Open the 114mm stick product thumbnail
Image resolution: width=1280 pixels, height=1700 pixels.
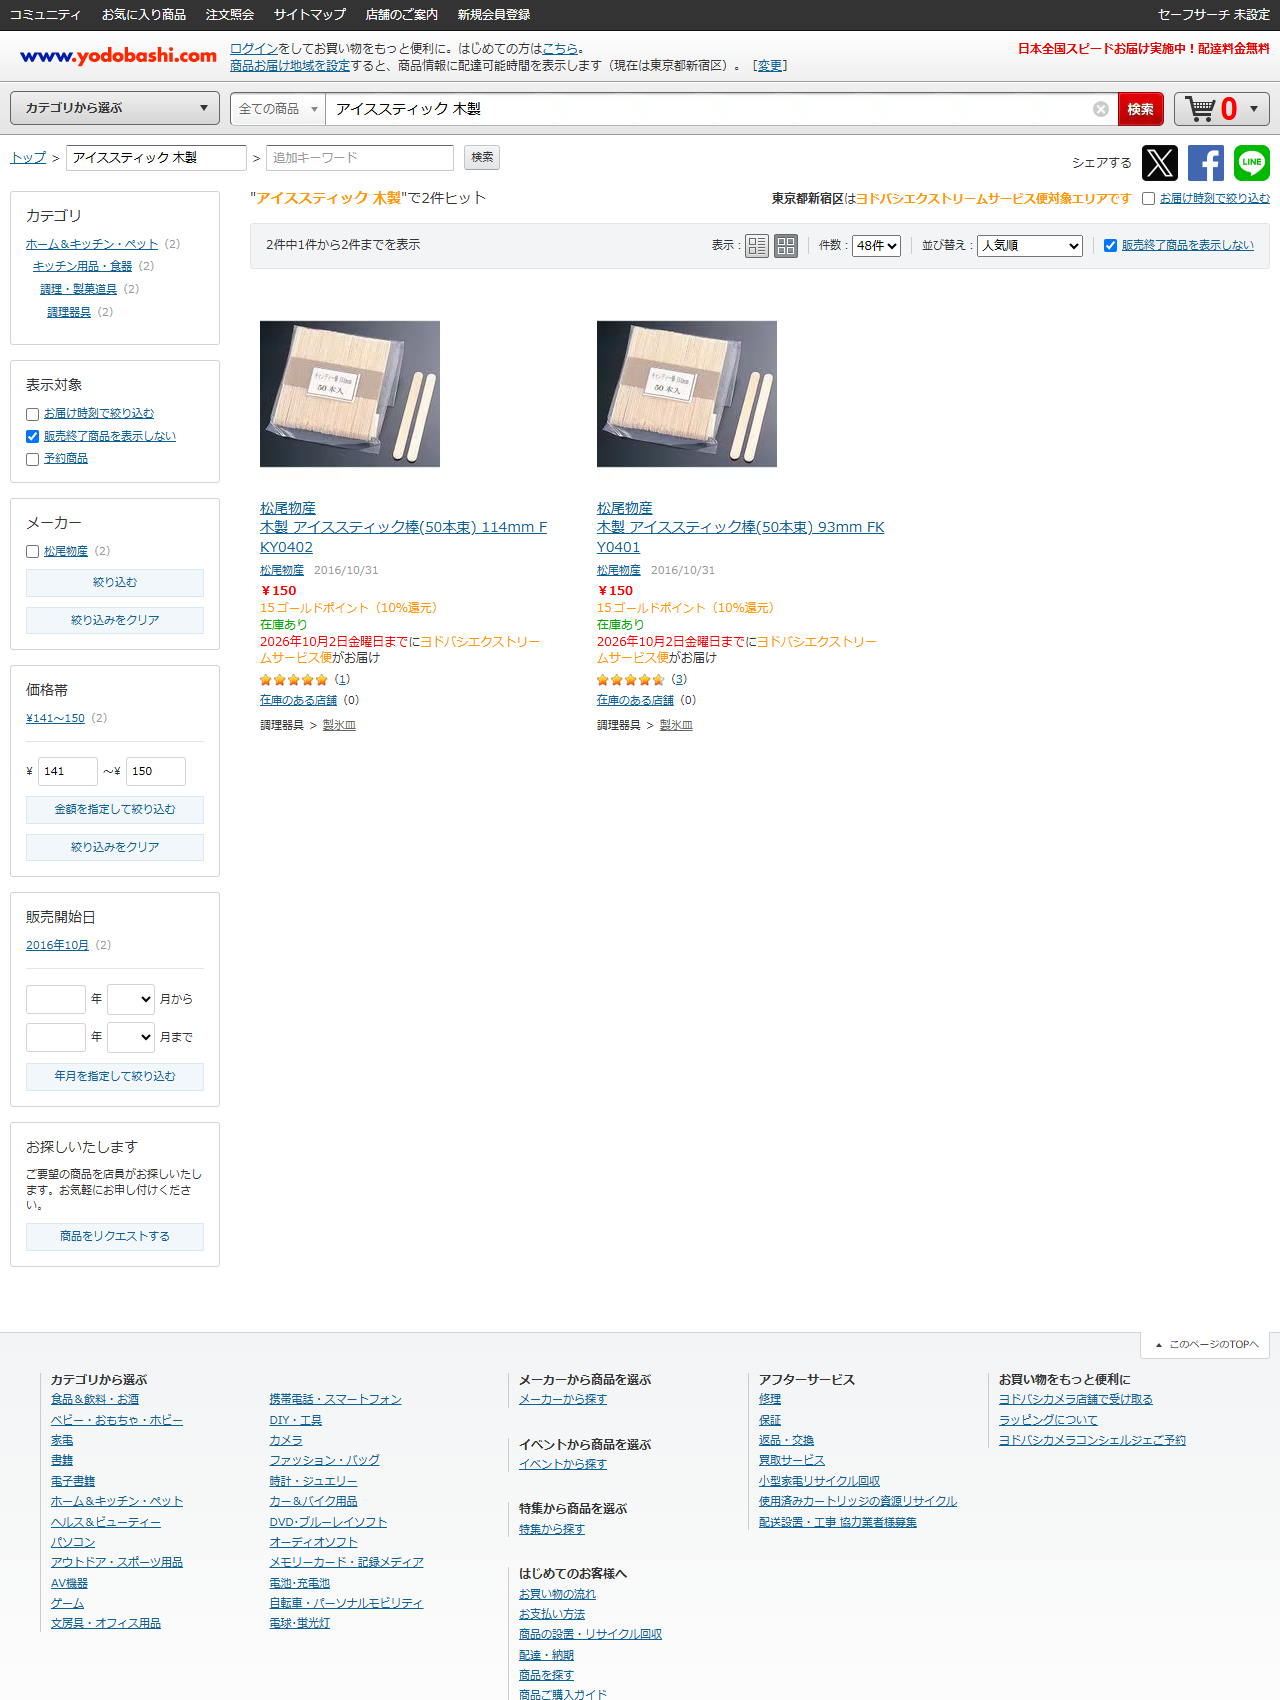tap(350, 394)
